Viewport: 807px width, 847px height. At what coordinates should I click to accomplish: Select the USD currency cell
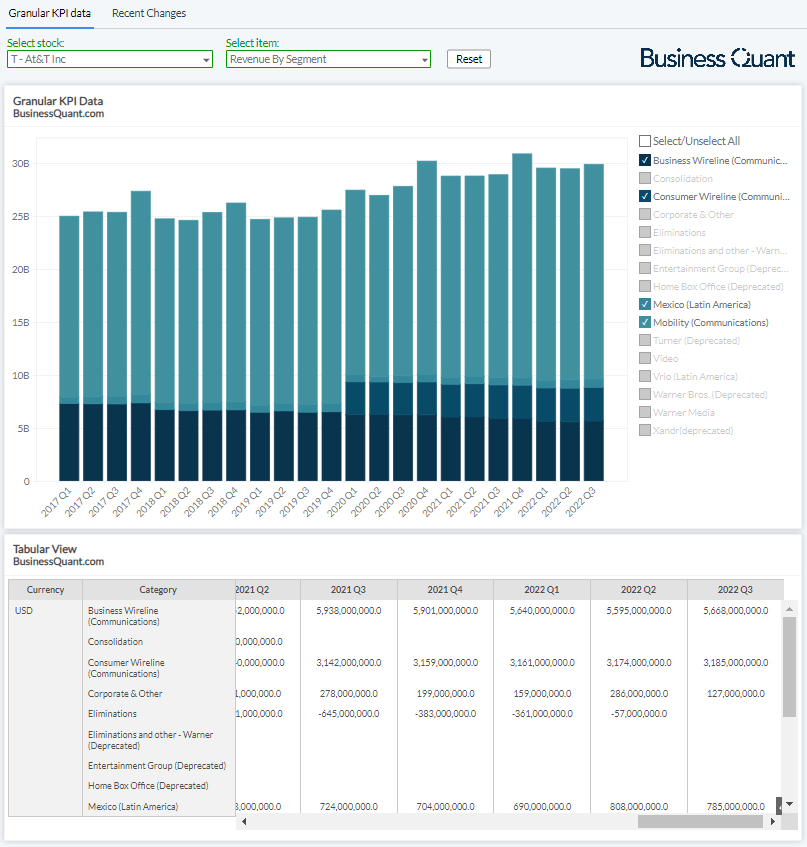(x=24, y=610)
